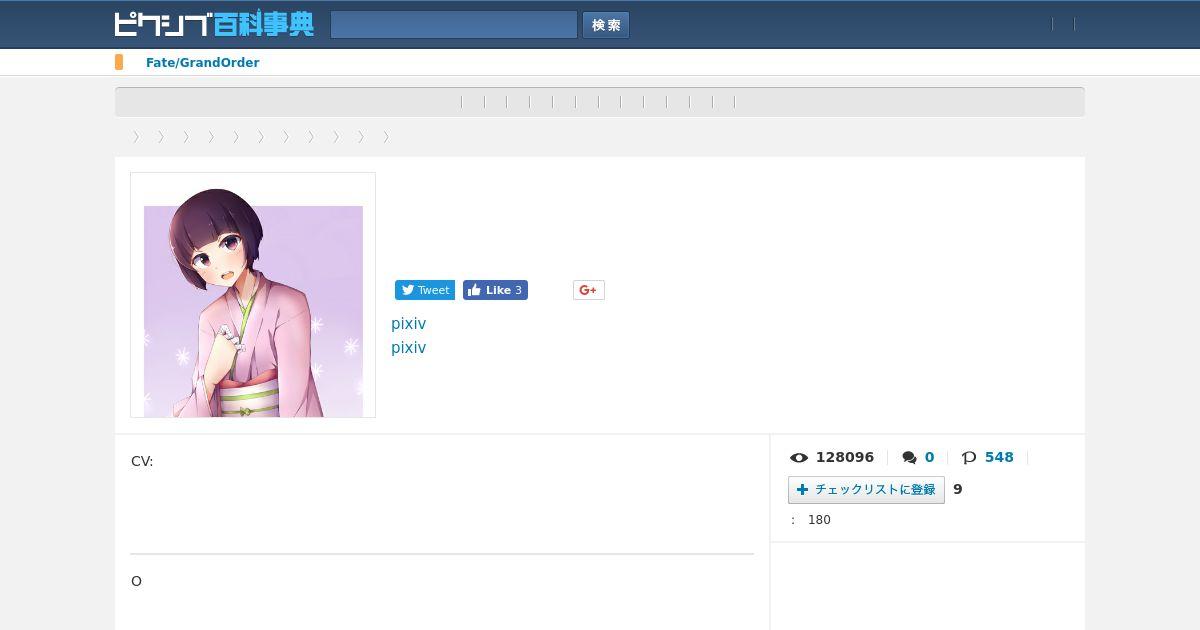Viewport: 1200px width, 630px height.
Task: Focus the search input field in header
Action: tap(454, 25)
